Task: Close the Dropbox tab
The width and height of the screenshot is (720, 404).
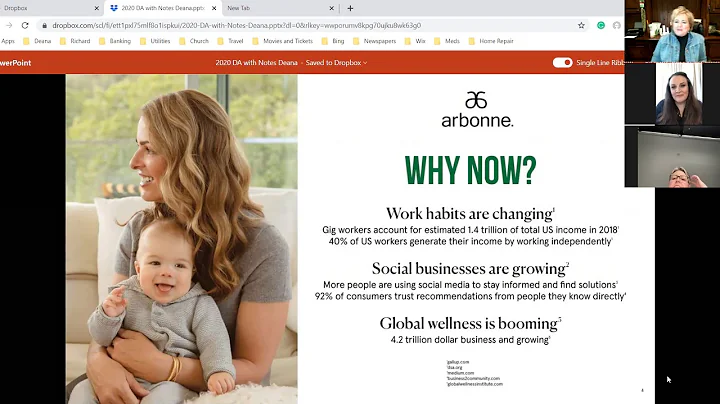Action: coord(96,8)
